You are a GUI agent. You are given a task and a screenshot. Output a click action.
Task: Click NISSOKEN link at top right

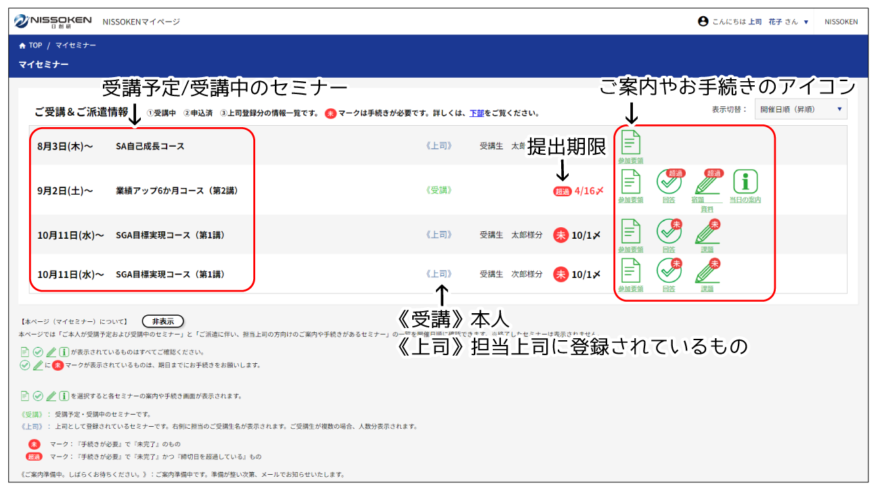pos(840,21)
